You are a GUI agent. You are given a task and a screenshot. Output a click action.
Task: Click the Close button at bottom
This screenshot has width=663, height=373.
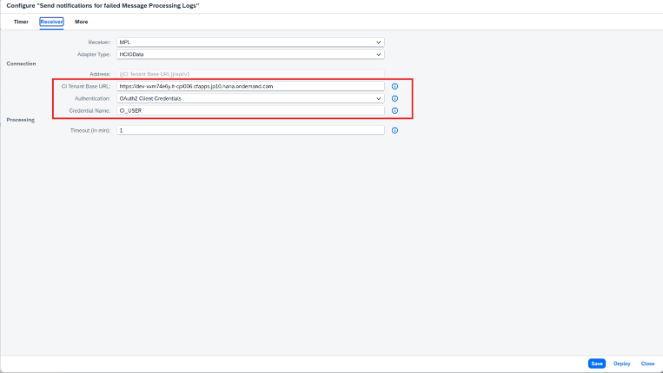click(647, 364)
